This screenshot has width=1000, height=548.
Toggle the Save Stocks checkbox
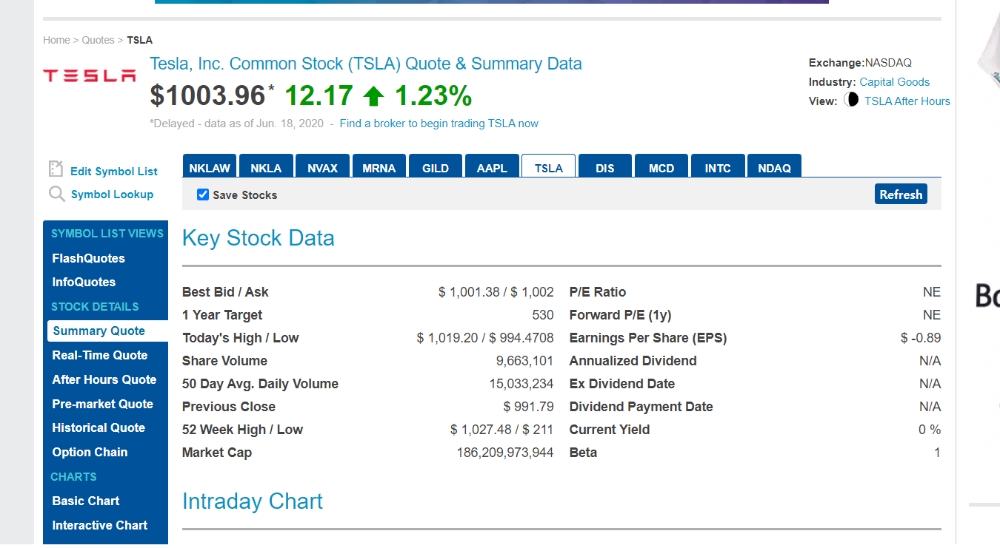click(203, 195)
